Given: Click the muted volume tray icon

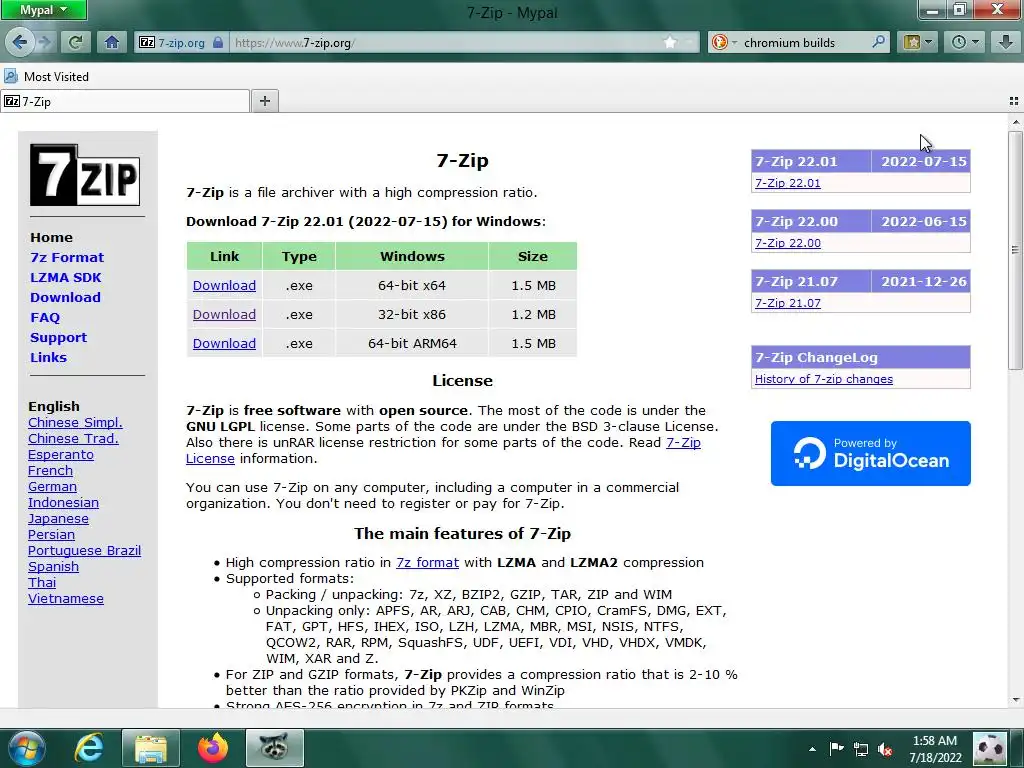Looking at the screenshot, I should point(886,749).
